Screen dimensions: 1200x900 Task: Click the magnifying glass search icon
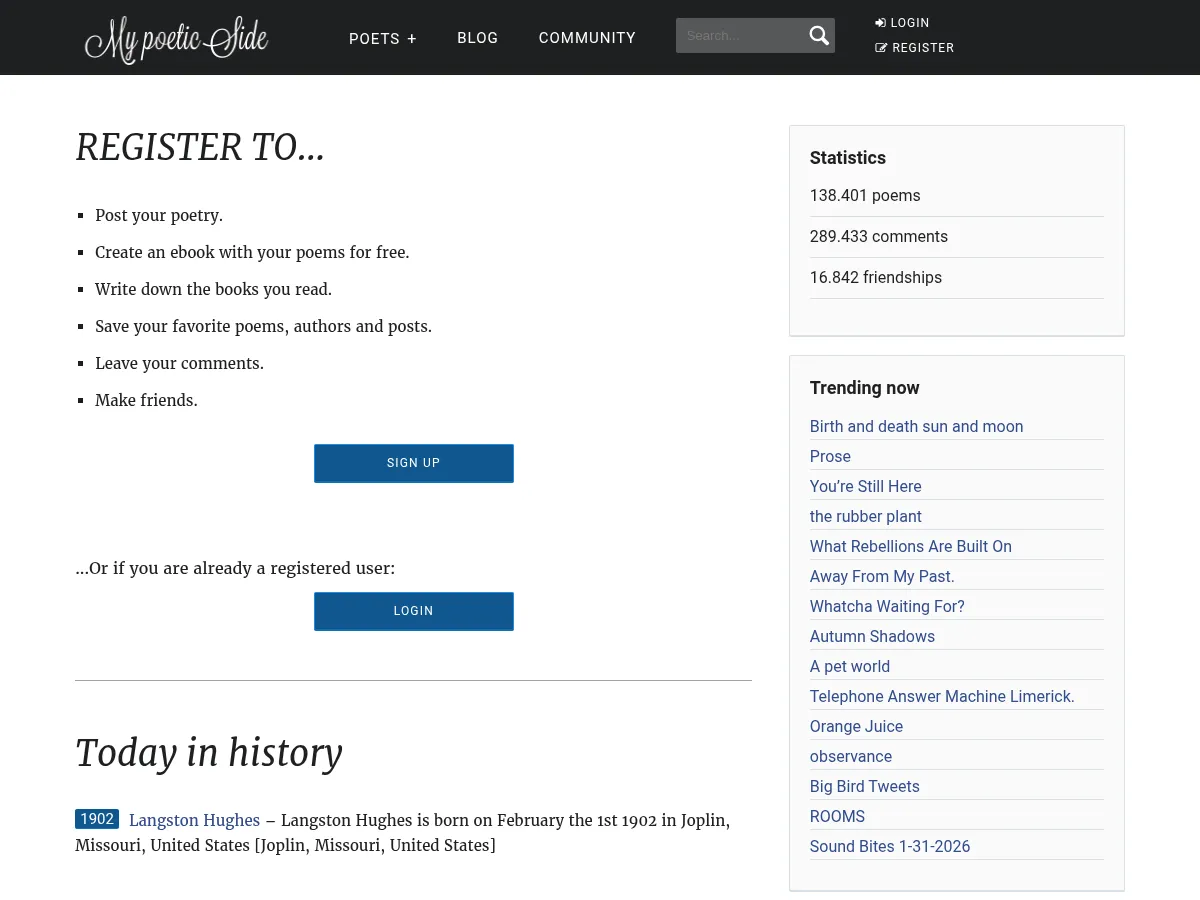tap(819, 36)
